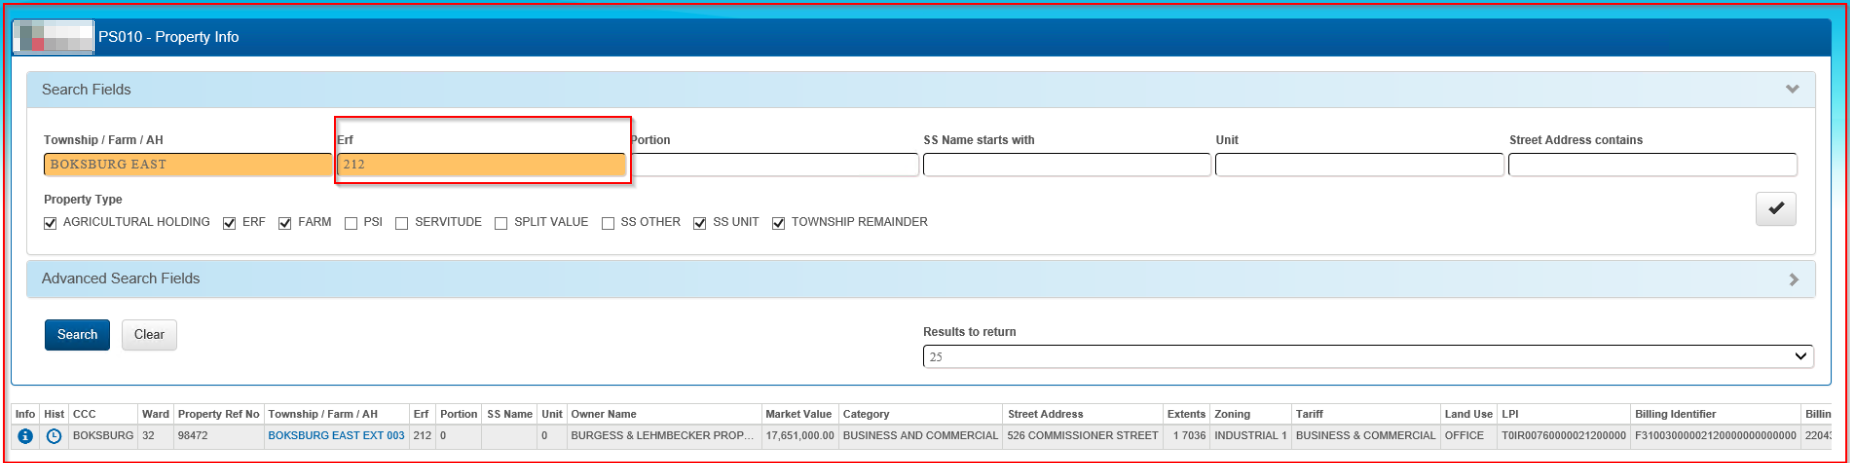1851x464 pixels.
Task: Select the Township / Farm / AH field
Action: [187, 165]
